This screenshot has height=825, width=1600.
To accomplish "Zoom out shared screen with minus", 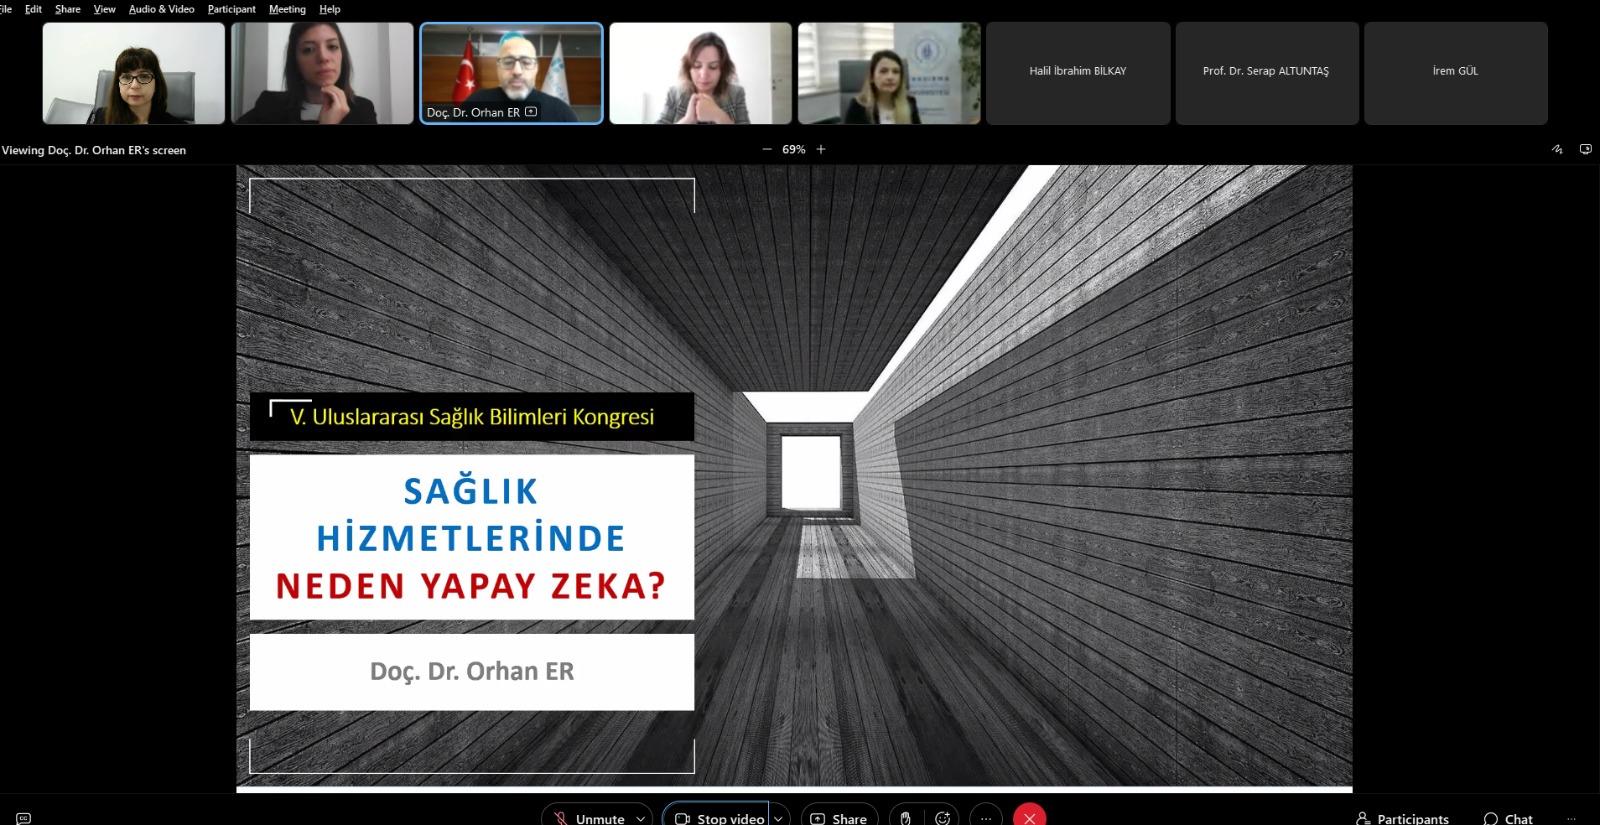I will (767, 149).
